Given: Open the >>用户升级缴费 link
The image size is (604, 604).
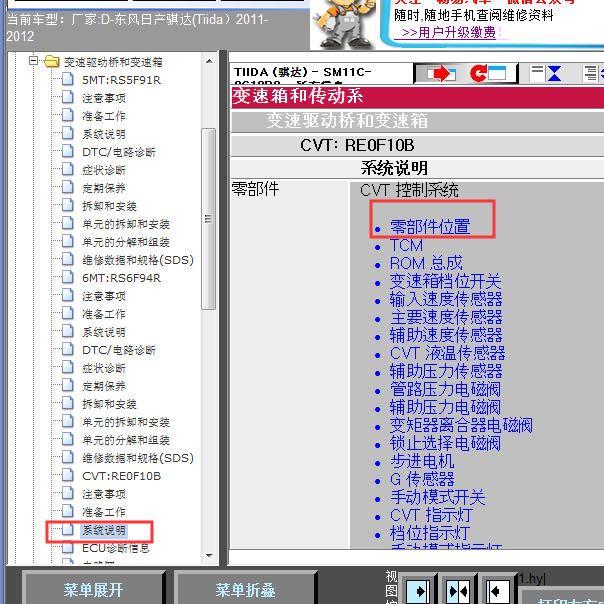Looking at the screenshot, I should click(x=448, y=32).
